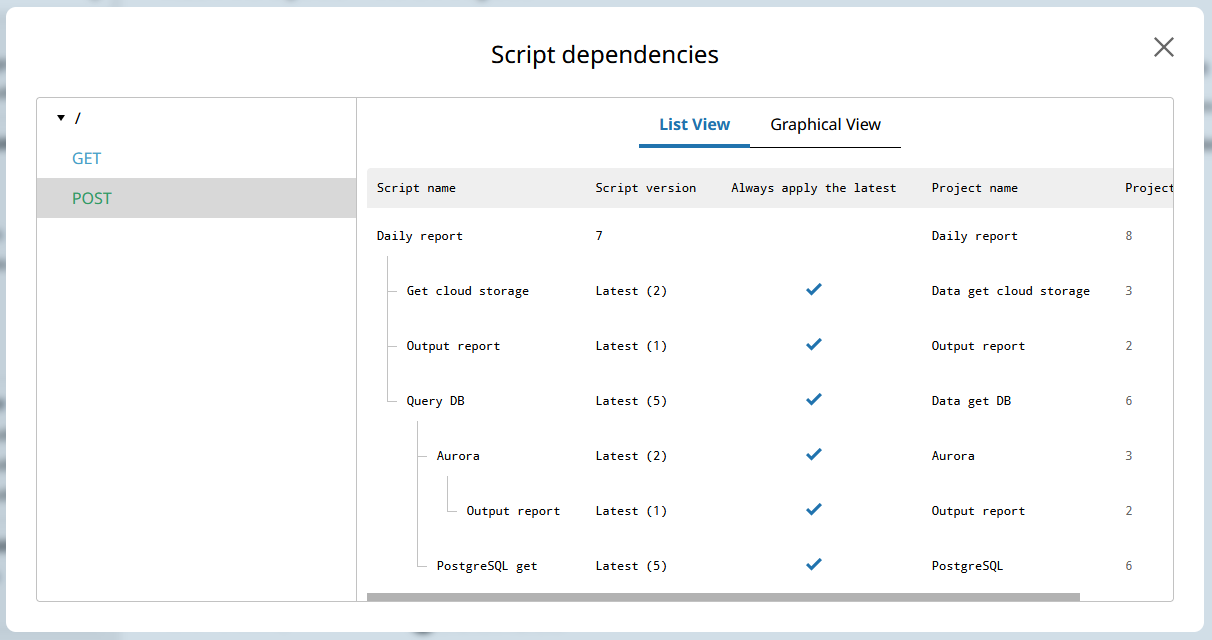The image size is (1212, 640).
Task: Select the POST method in tree
Action: coord(92,198)
